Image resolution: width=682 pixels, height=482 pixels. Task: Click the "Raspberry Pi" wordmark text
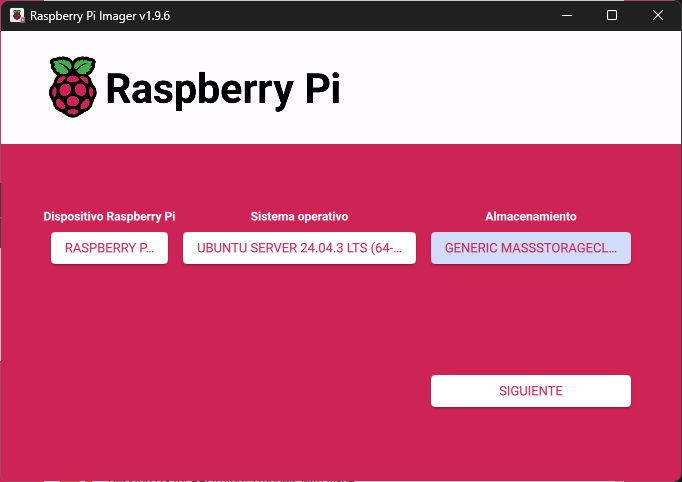point(222,89)
